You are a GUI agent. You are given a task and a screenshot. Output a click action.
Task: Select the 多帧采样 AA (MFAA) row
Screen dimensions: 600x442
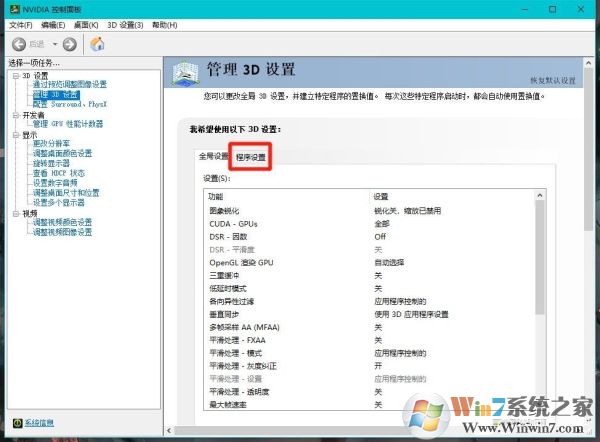[x=370, y=328]
